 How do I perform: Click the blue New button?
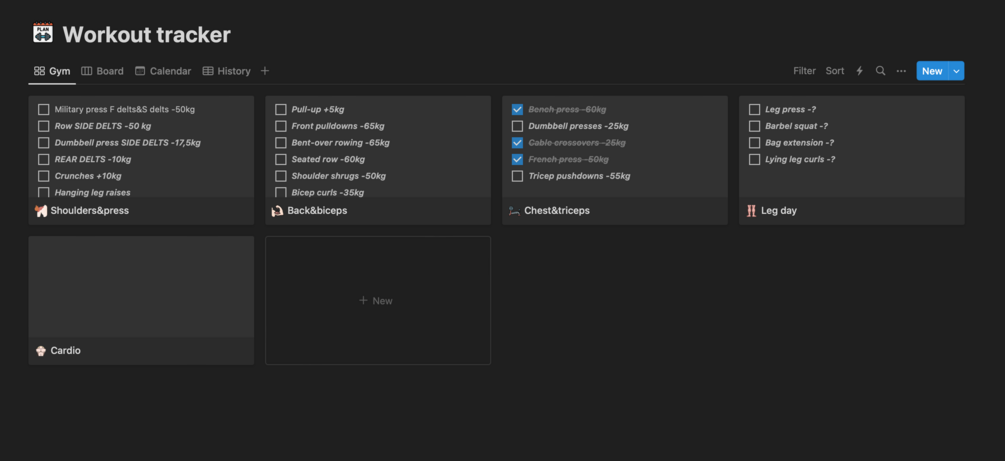coord(933,71)
